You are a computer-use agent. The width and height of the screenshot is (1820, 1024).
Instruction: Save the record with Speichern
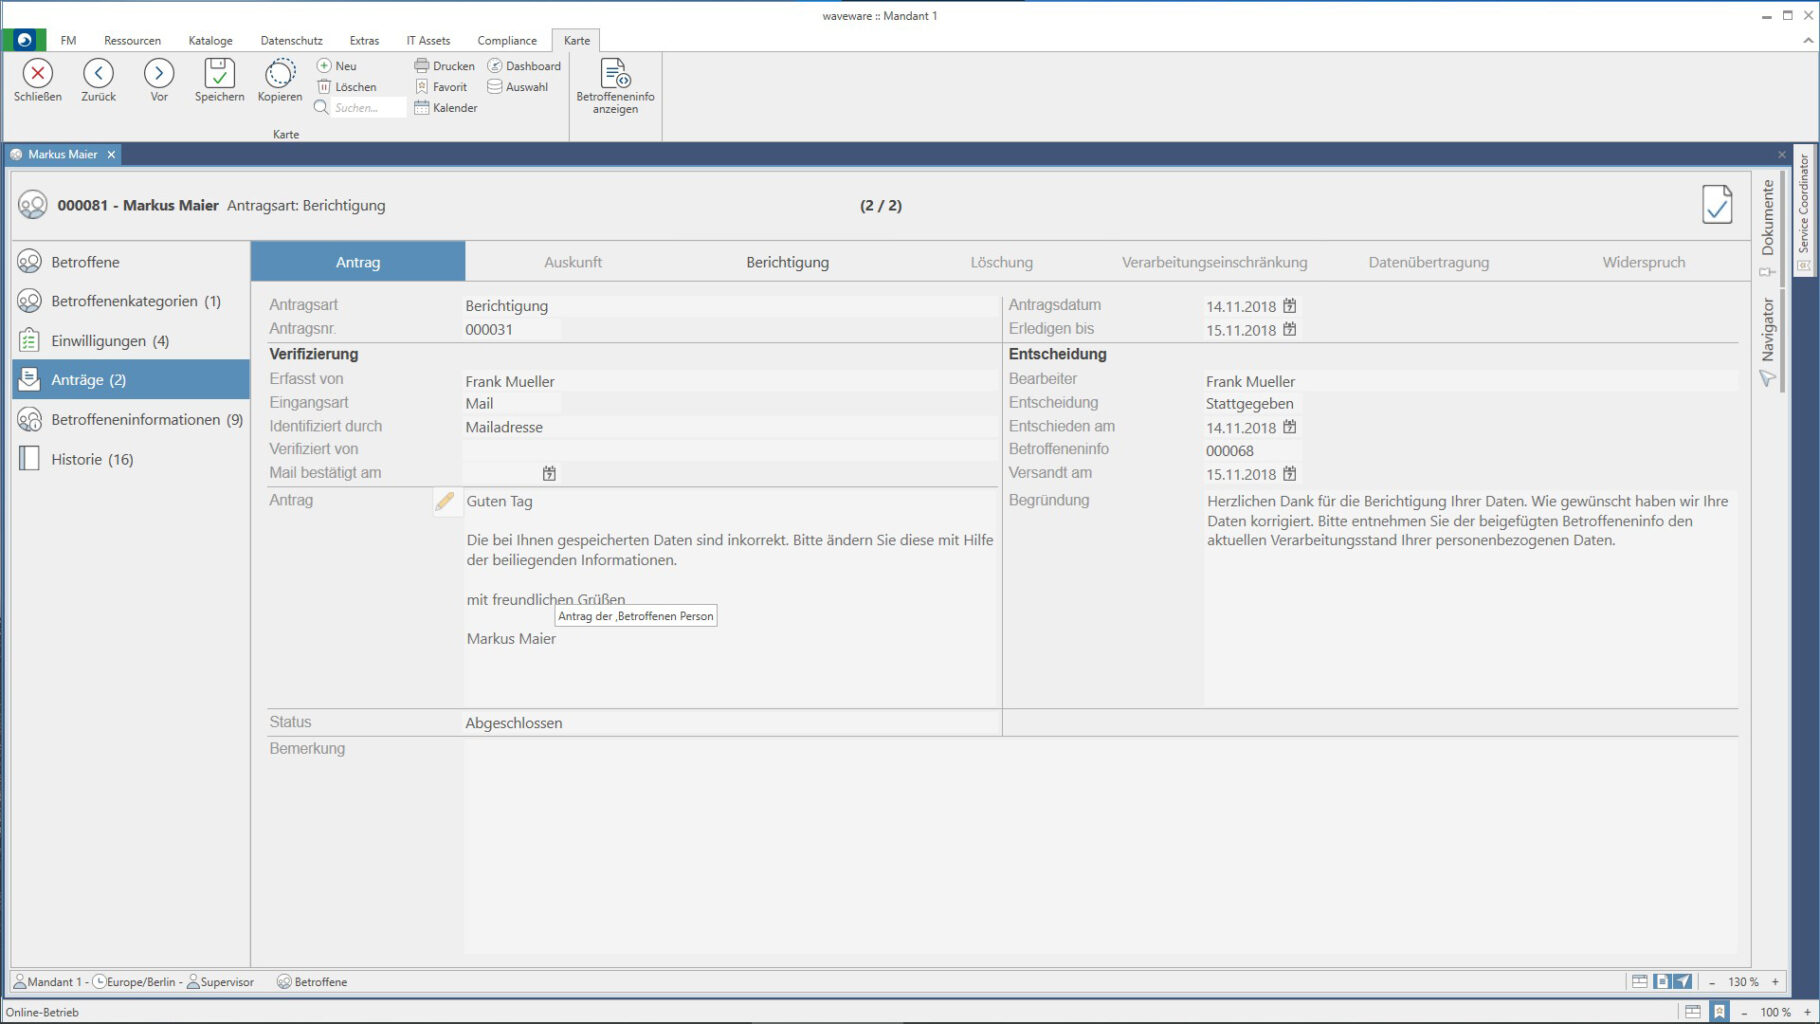point(219,74)
